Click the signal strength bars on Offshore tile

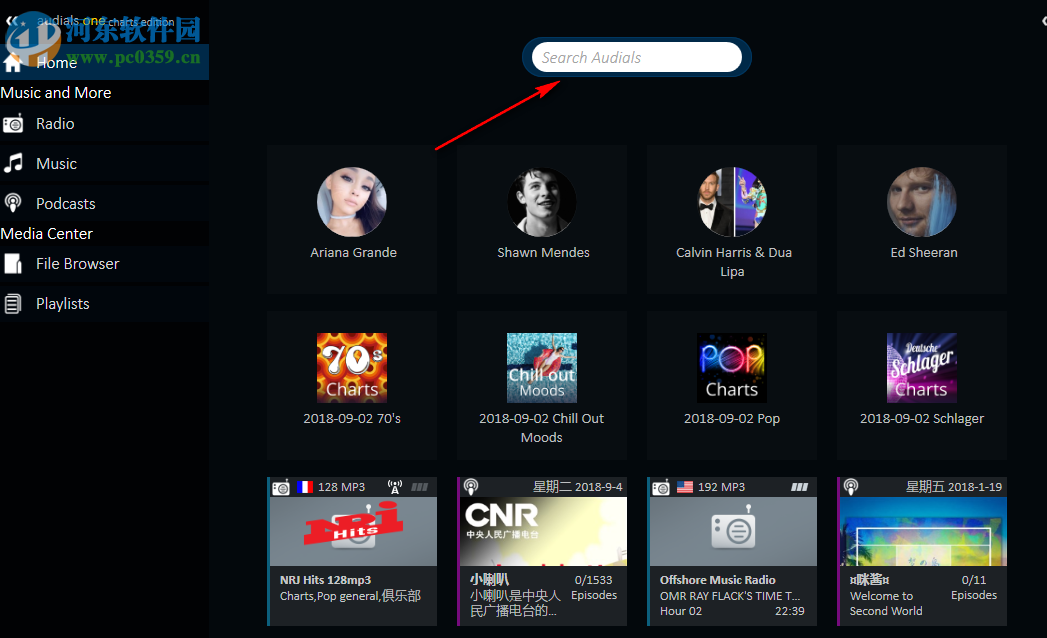click(799, 487)
